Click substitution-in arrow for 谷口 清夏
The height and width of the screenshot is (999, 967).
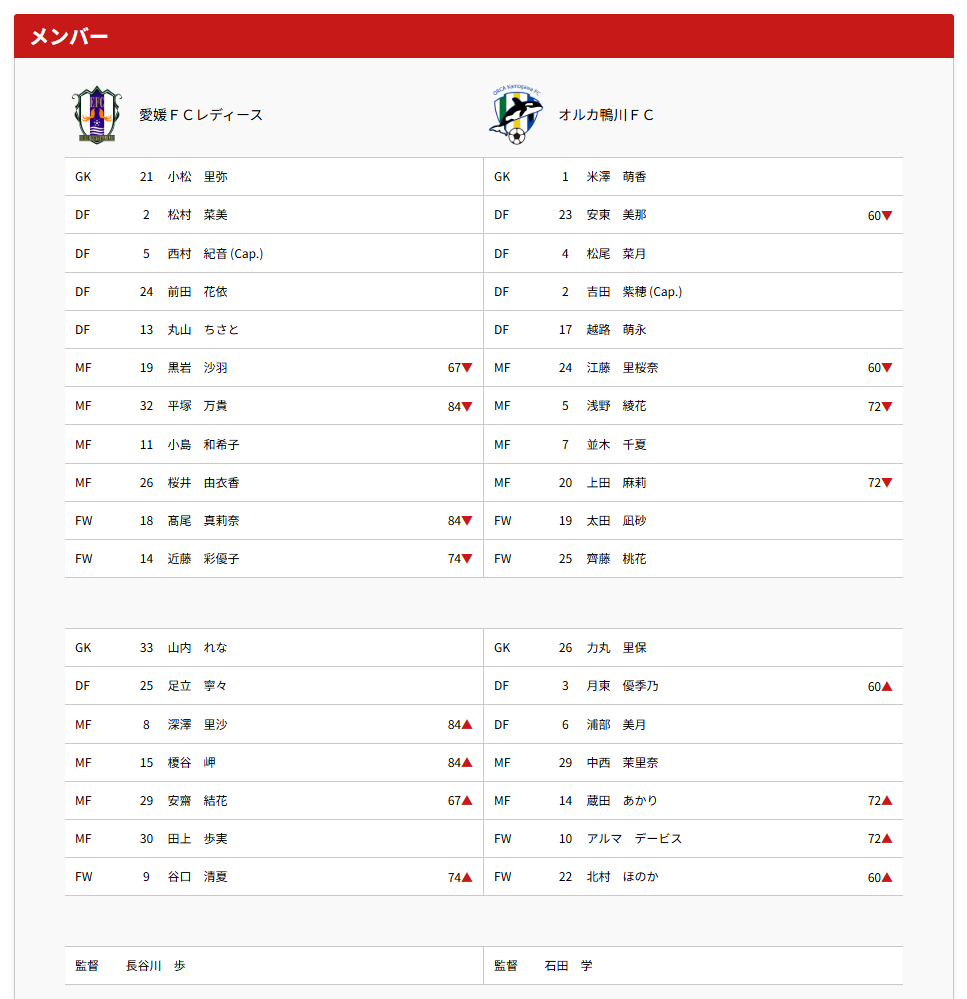tap(467, 877)
